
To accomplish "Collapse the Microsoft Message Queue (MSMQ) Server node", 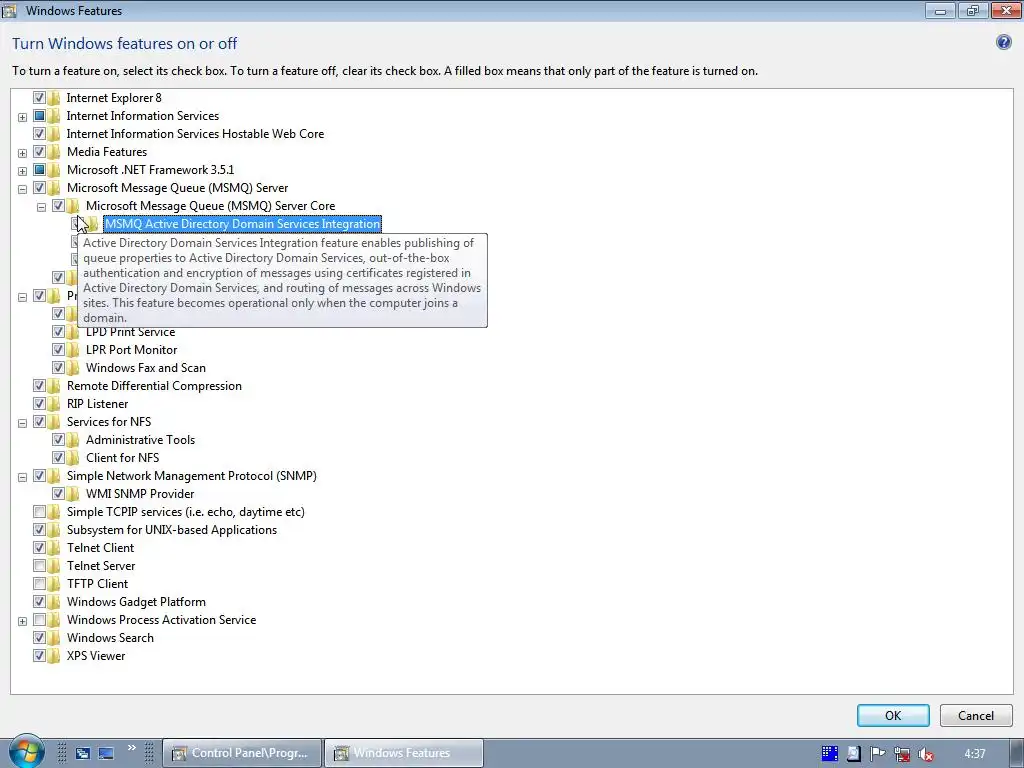I will pos(22,189).
